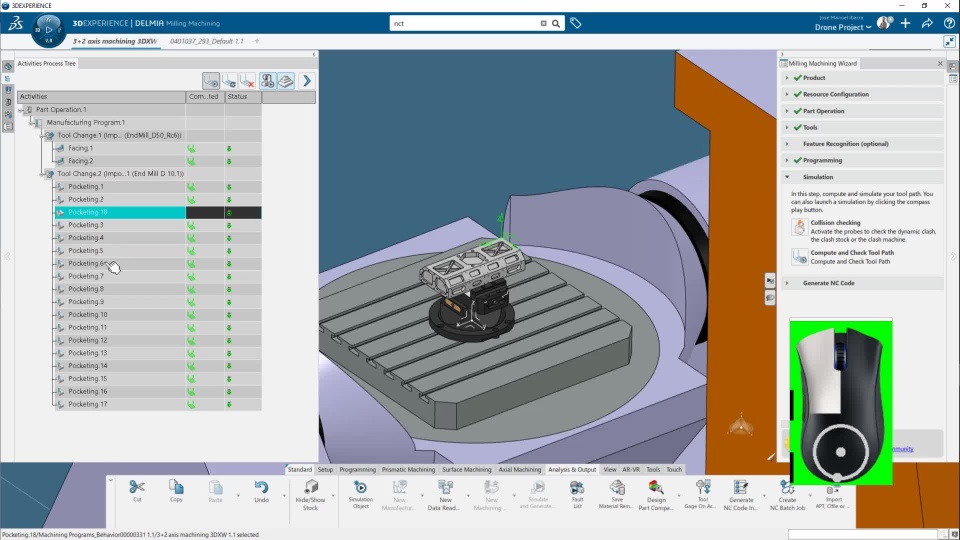This screenshot has width=960, height=540.
Task: Select Facing.1 in the activities tree
Action: (80, 148)
